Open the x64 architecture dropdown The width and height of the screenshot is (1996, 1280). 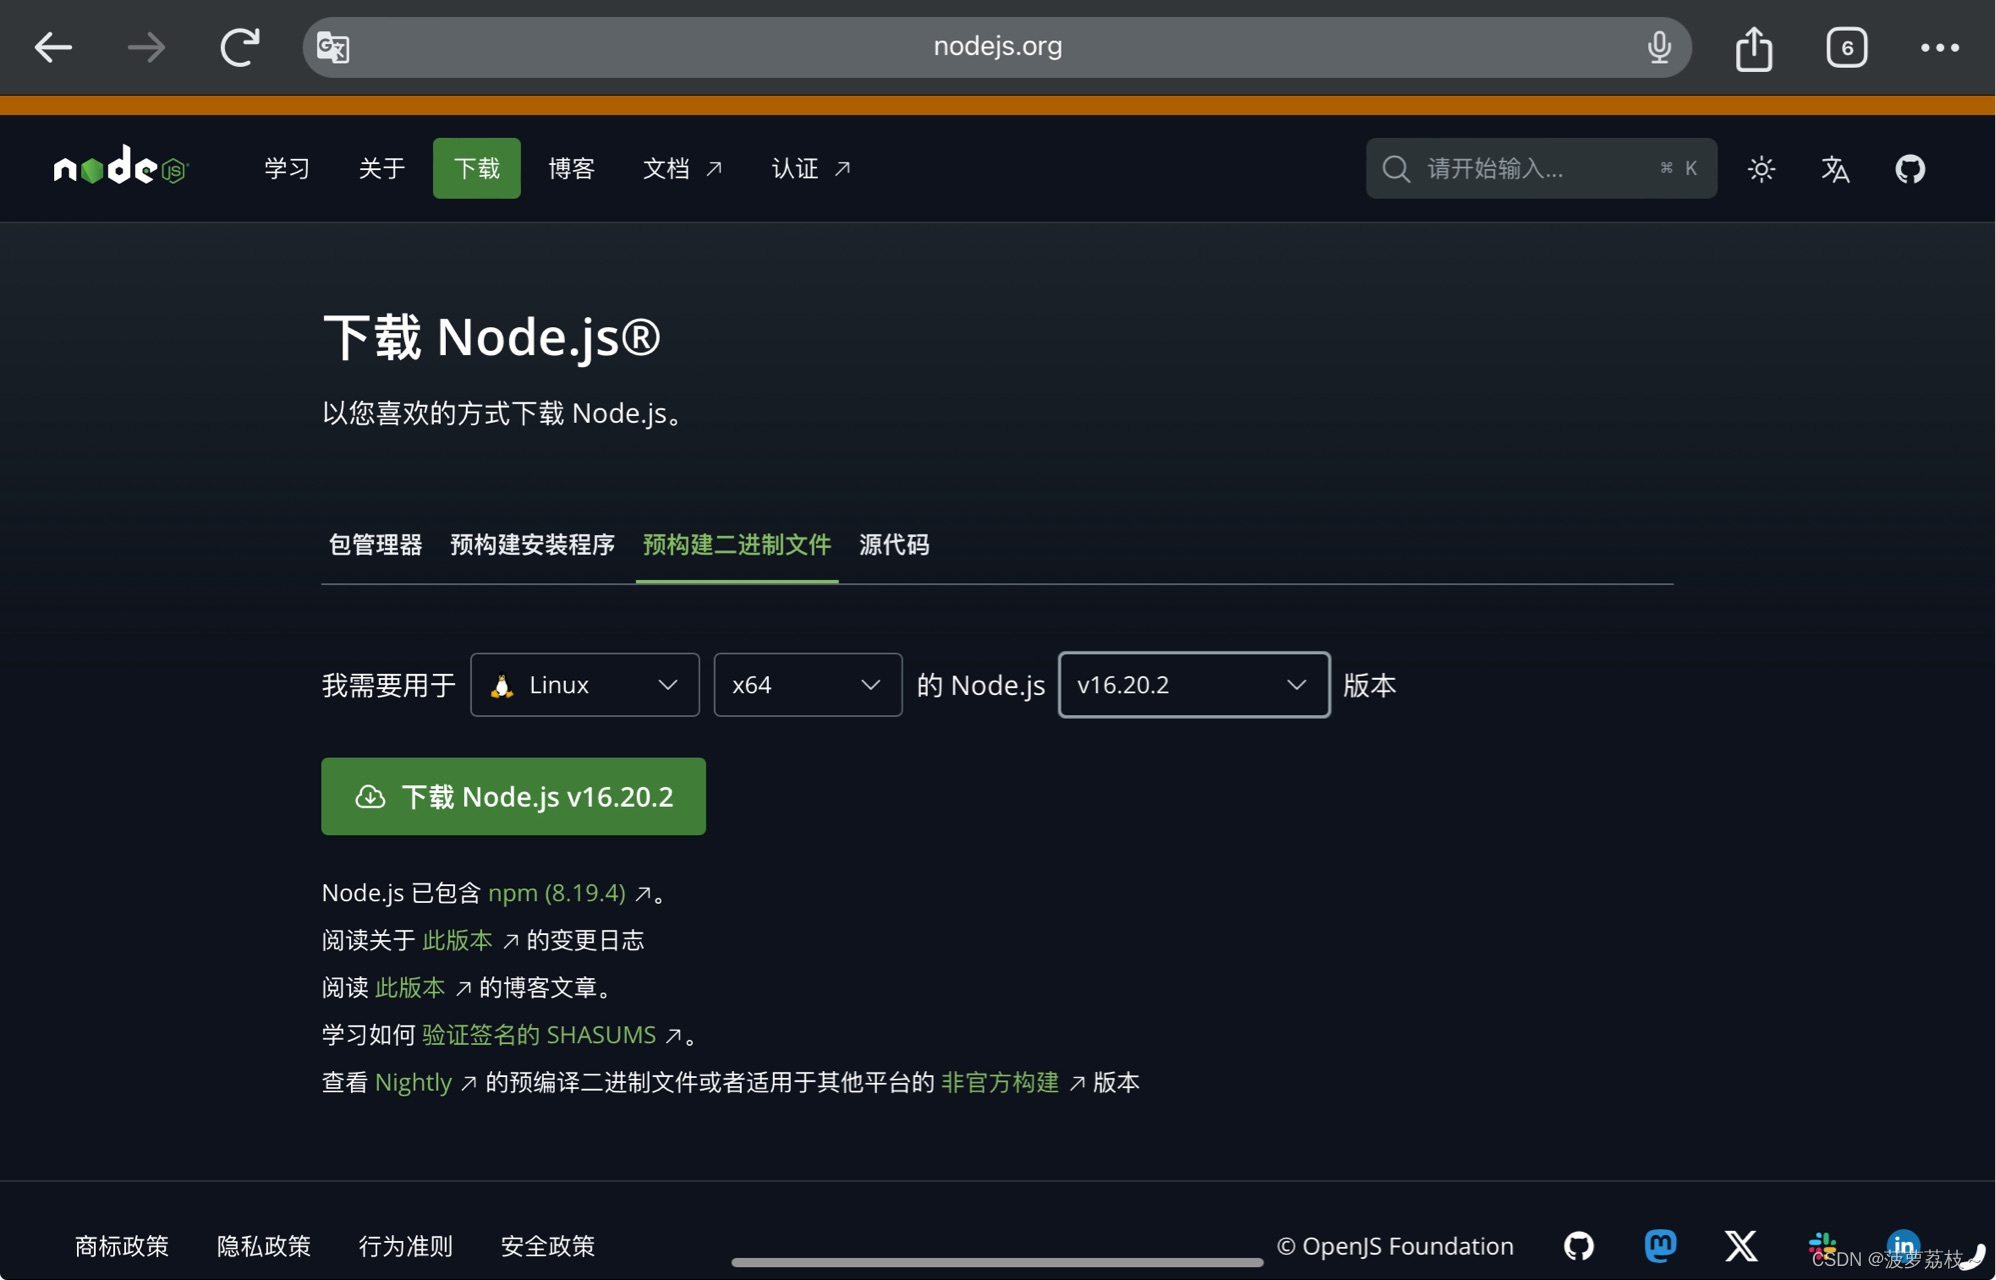pyautogui.click(x=807, y=685)
